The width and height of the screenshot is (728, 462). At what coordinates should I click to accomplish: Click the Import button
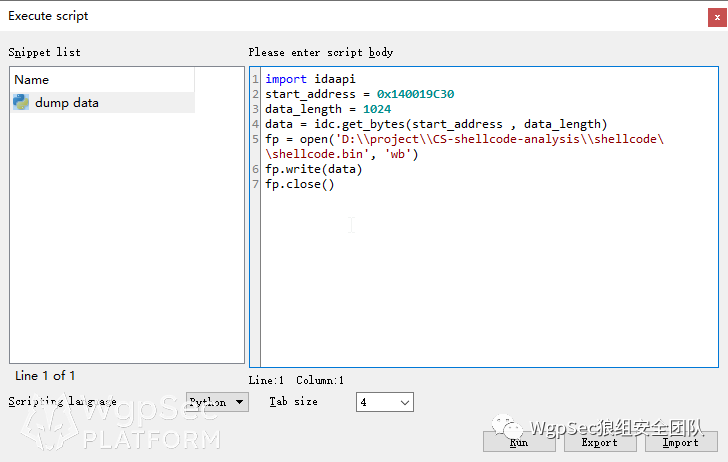(681, 442)
